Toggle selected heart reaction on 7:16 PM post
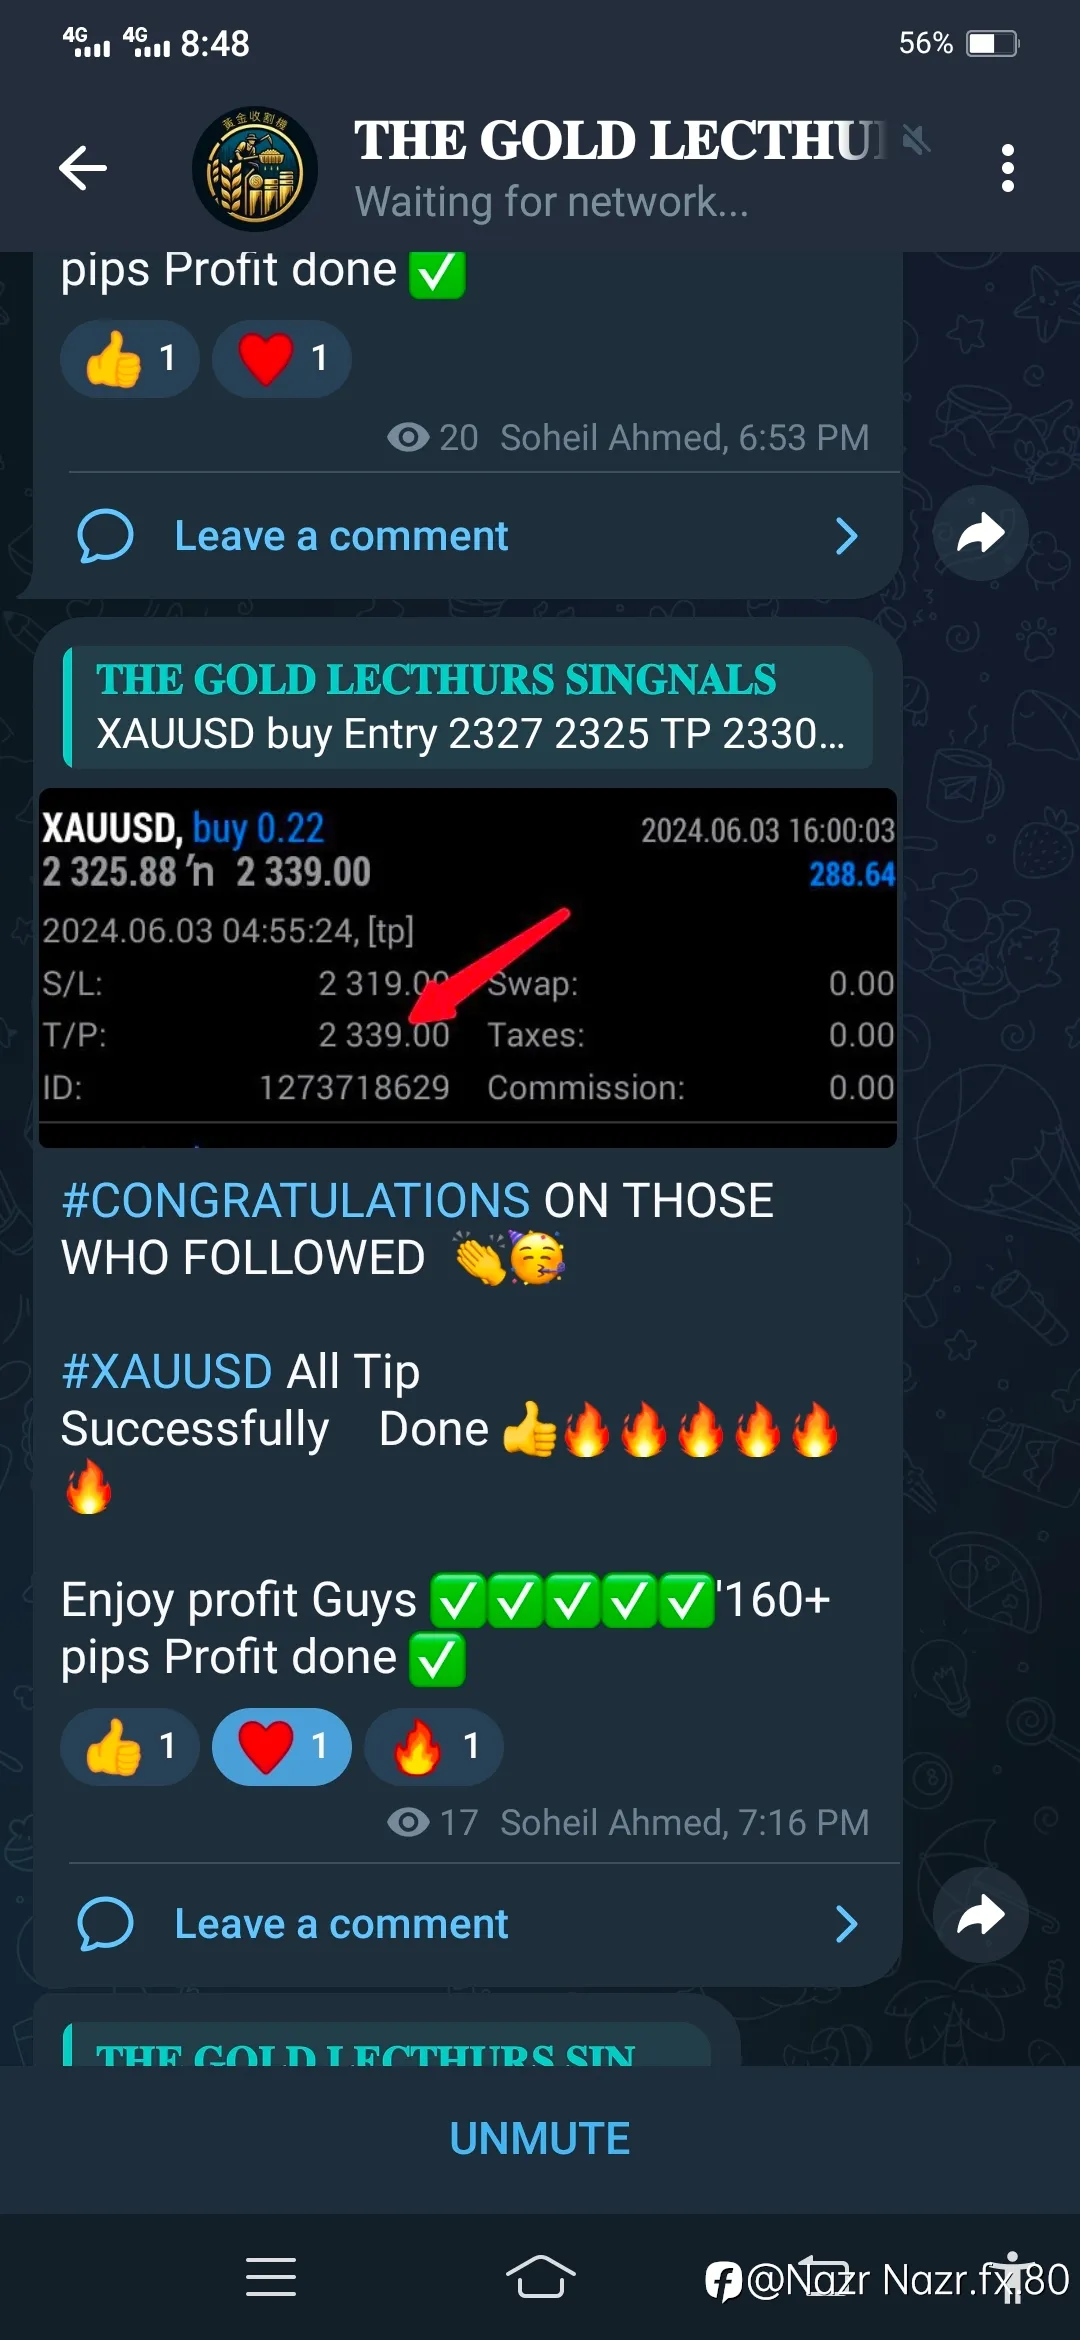This screenshot has height=2340, width=1080. [x=282, y=1746]
